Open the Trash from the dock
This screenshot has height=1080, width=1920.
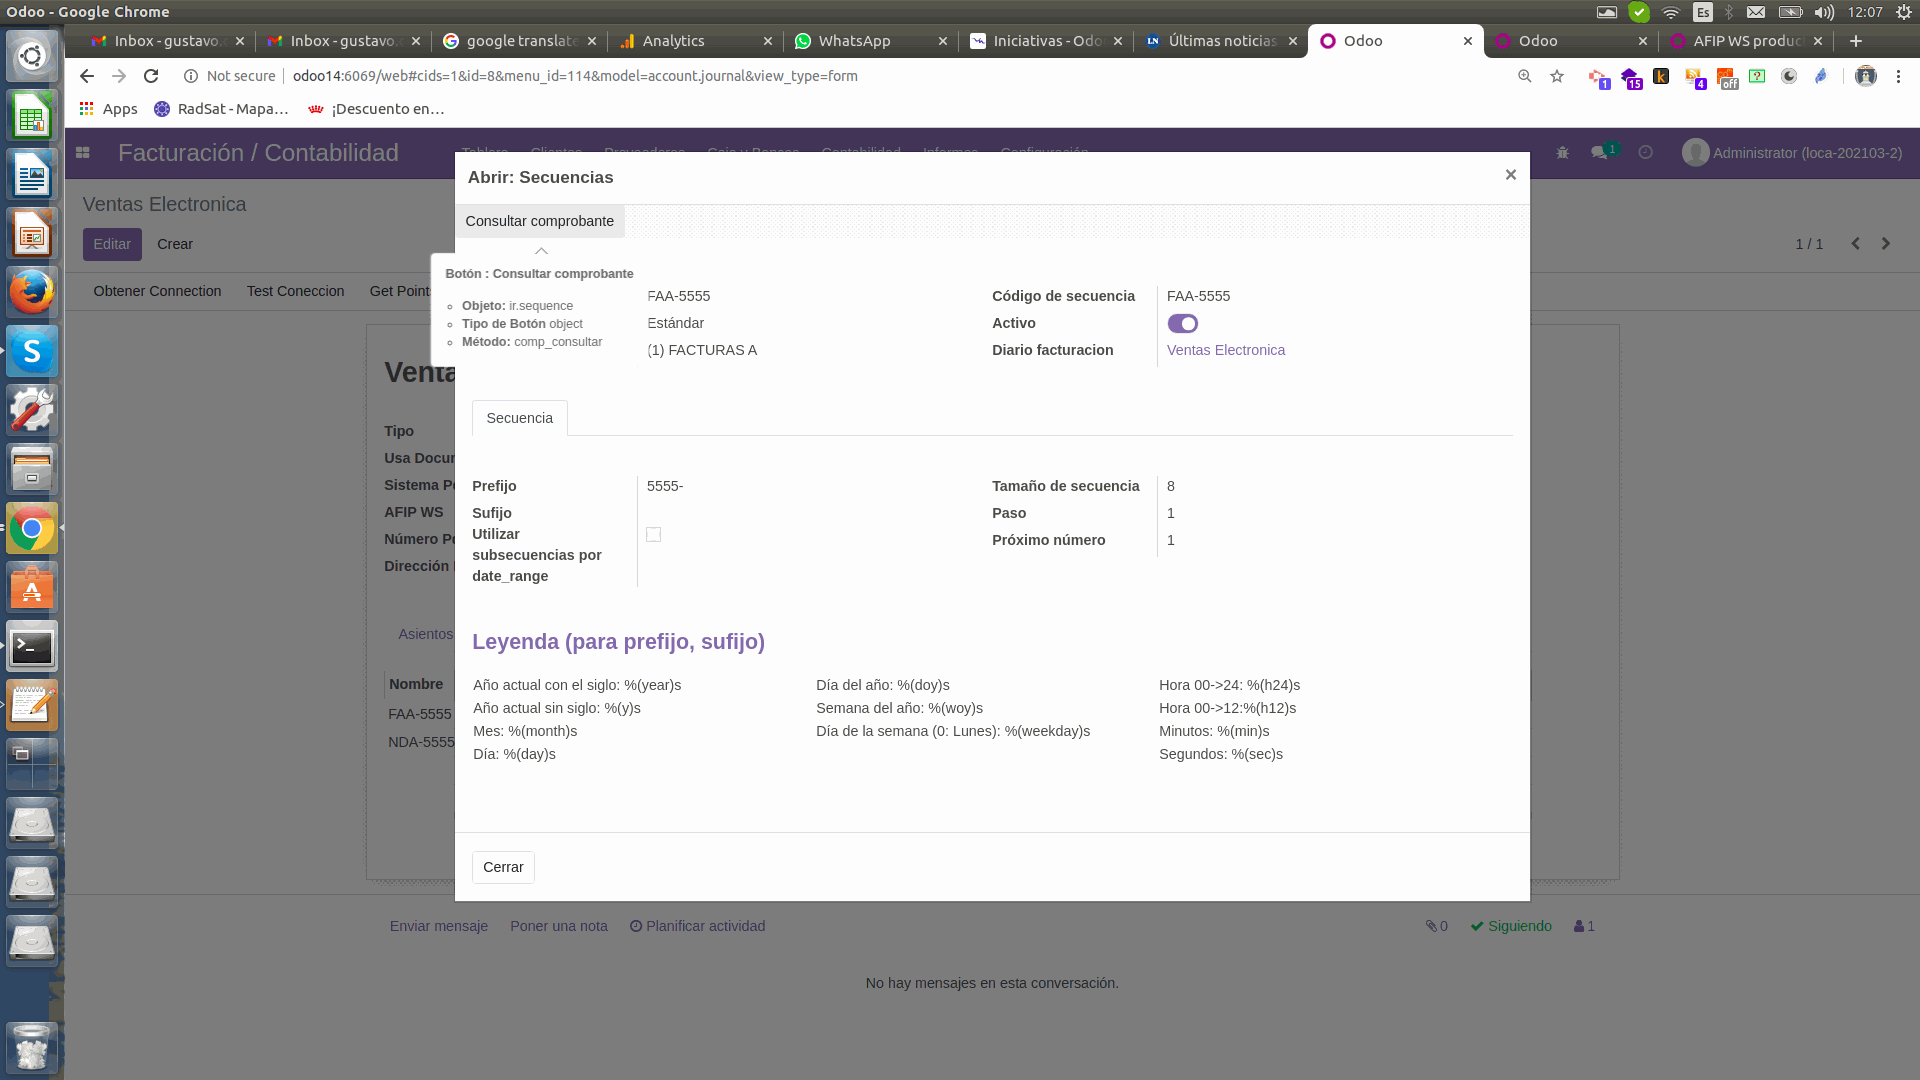(32, 1047)
